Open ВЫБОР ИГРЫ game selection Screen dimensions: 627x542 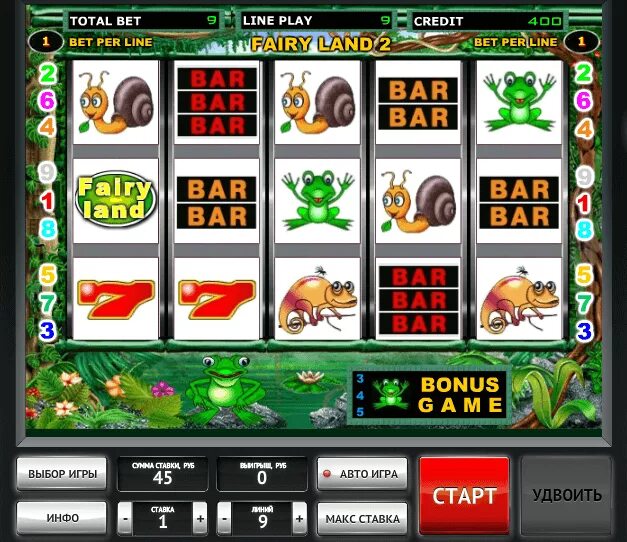[x=62, y=474]
